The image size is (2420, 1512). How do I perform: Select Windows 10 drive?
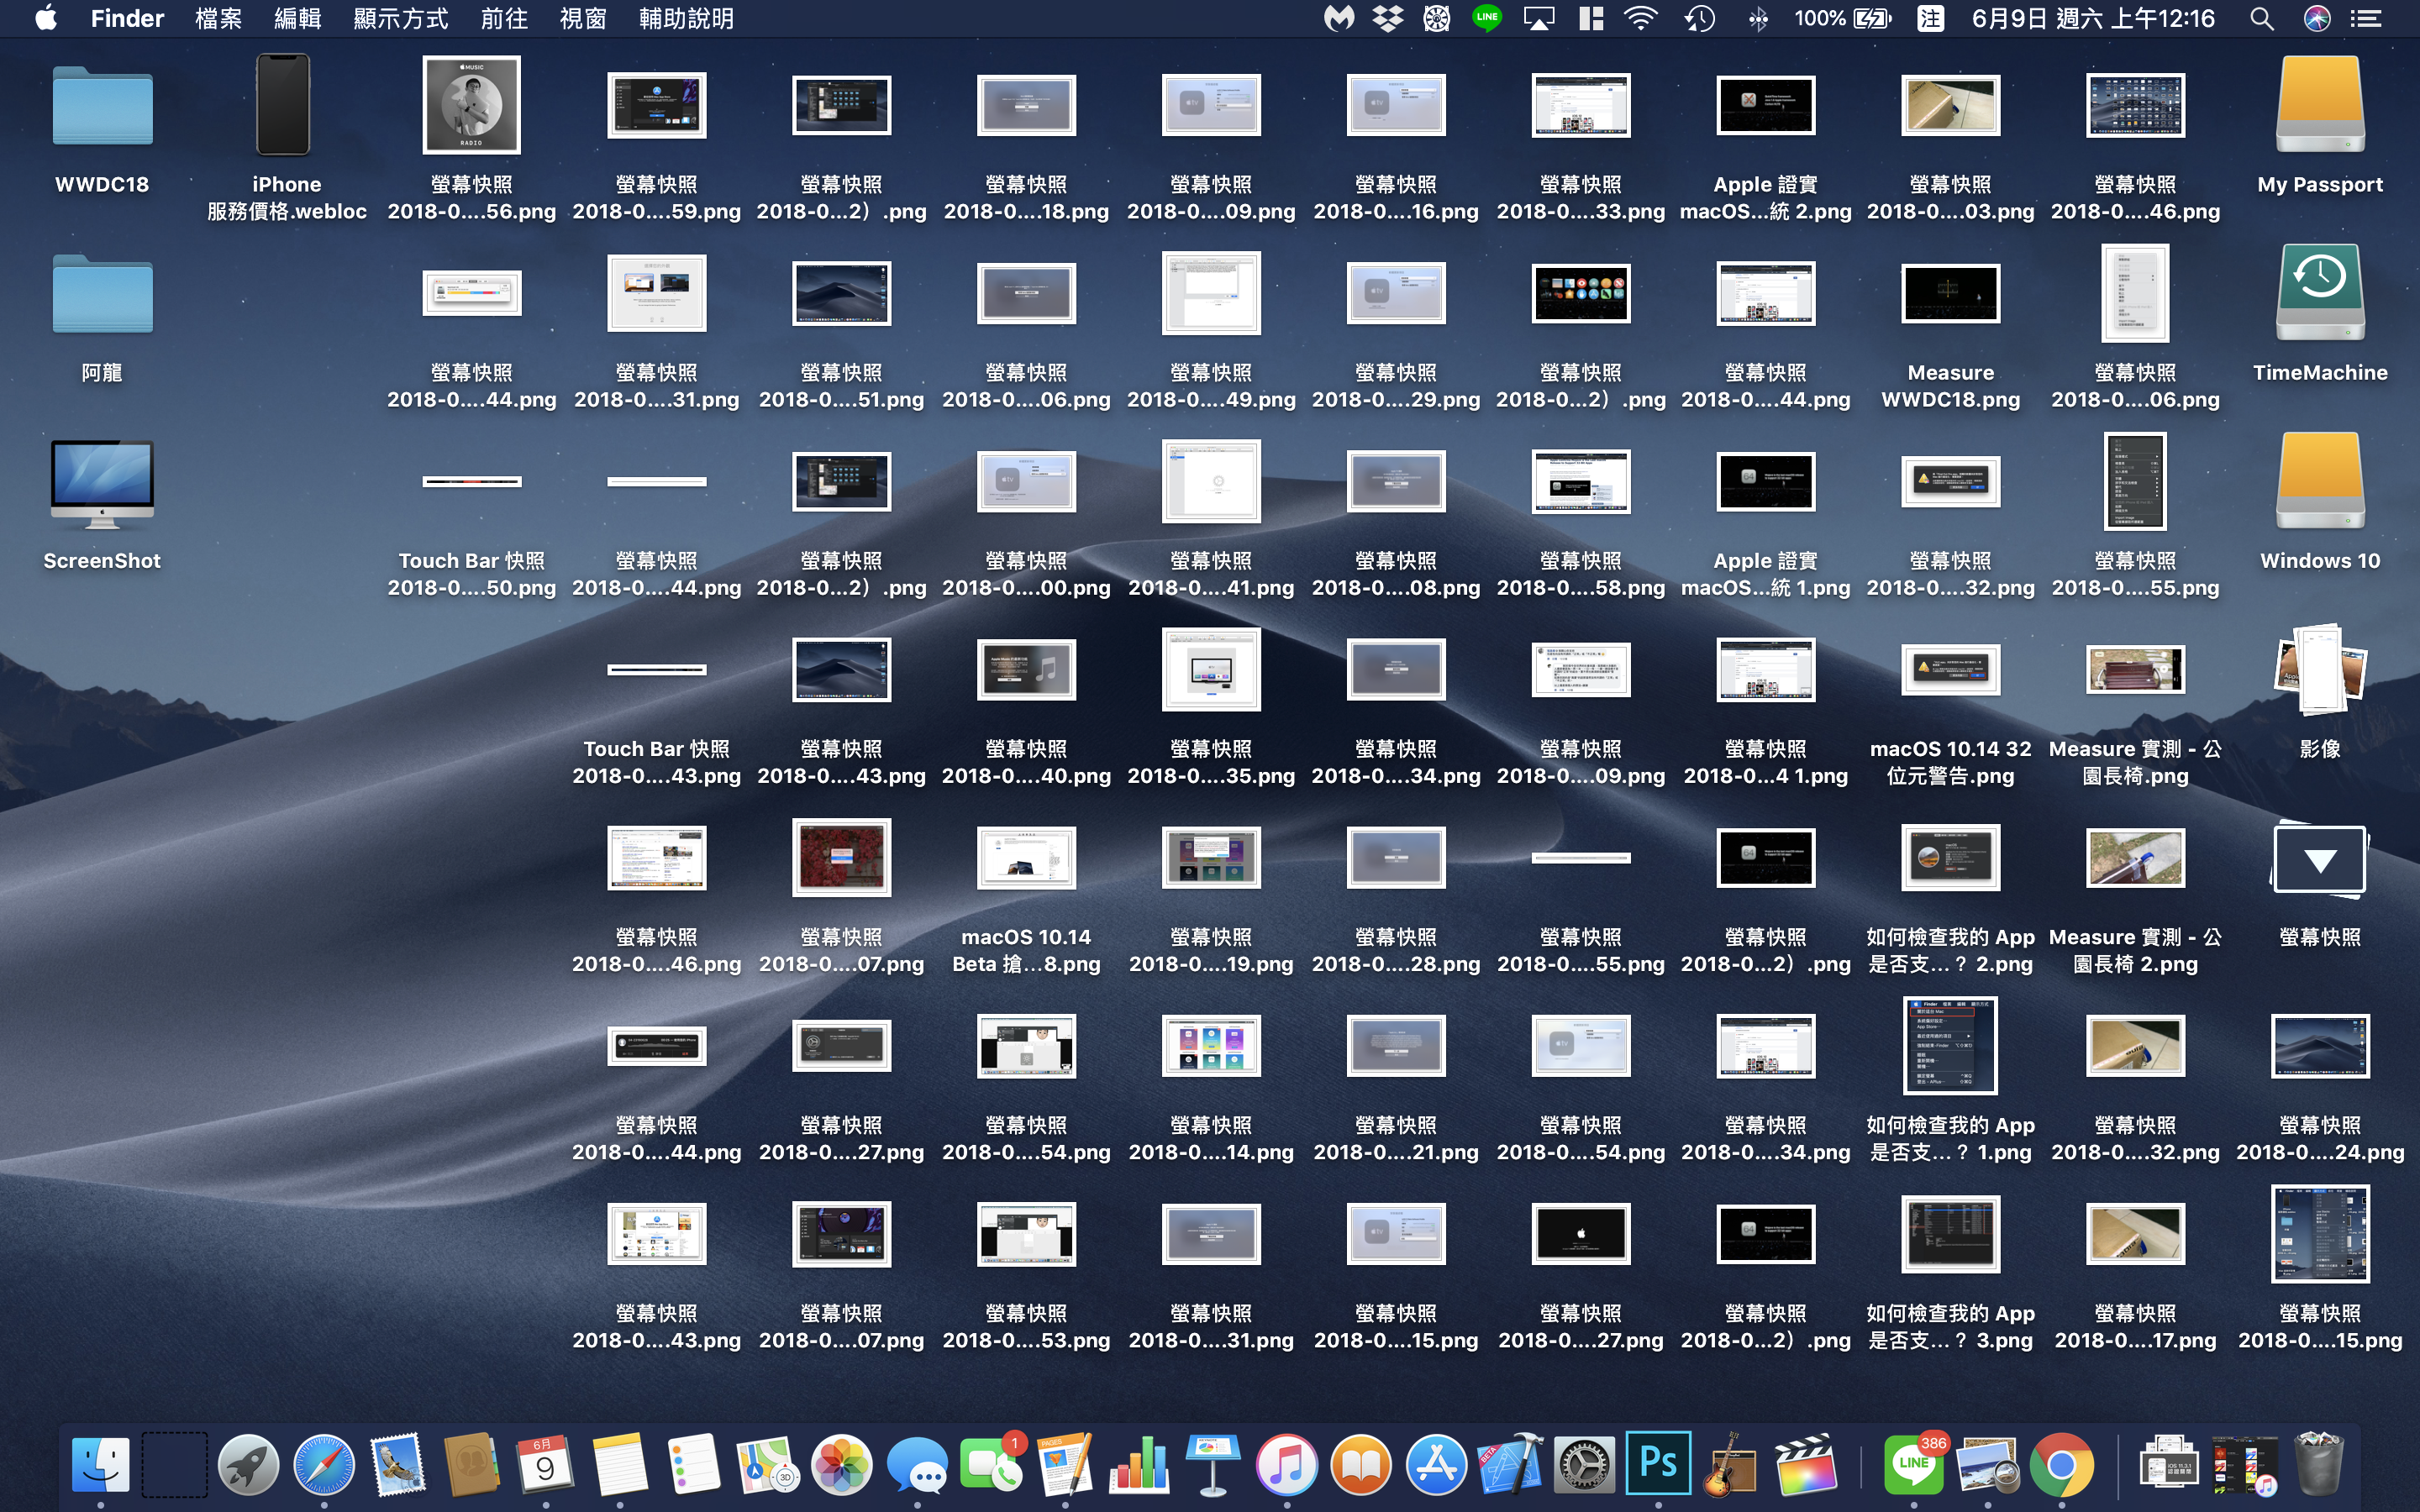pyautogui.click(x=2320, y=480)
